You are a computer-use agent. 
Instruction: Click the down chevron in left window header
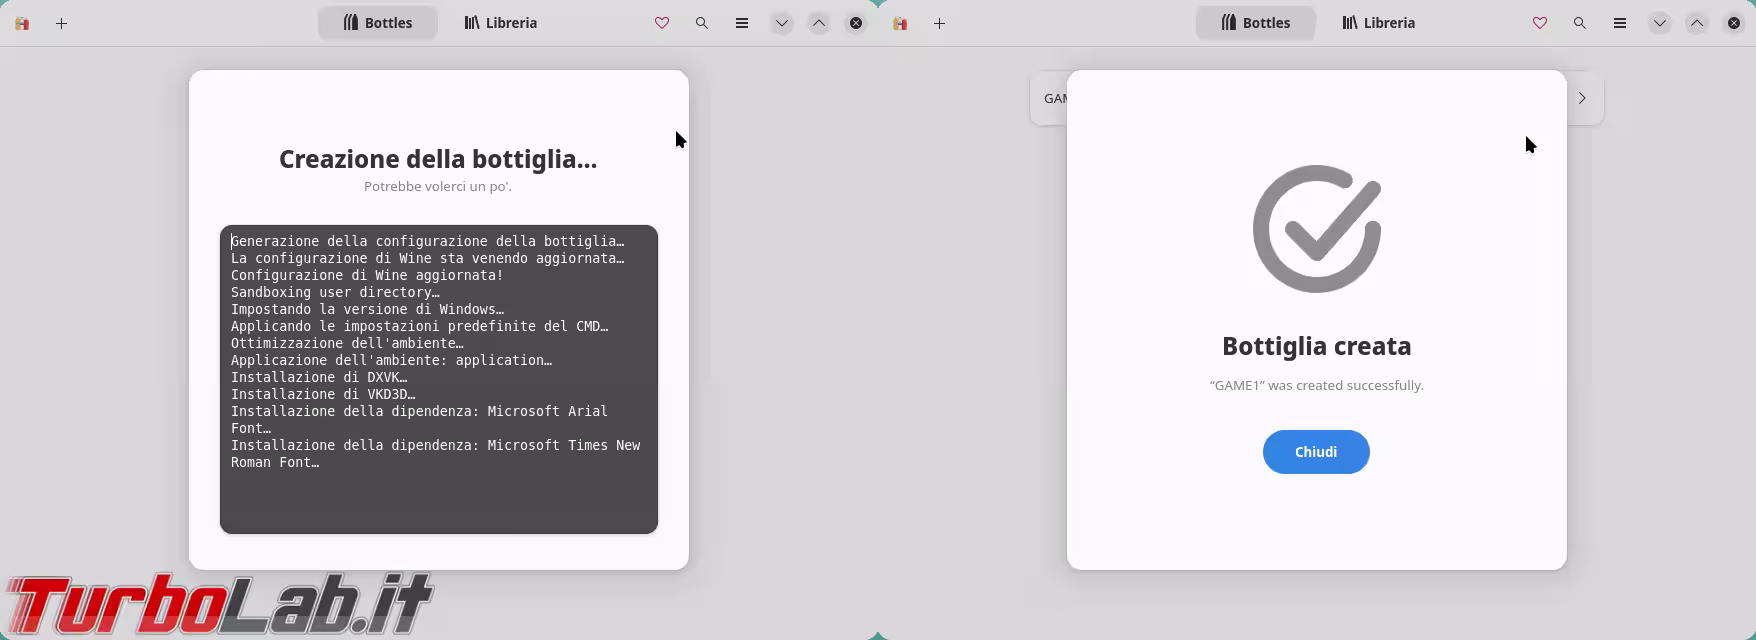coord(782,23)
